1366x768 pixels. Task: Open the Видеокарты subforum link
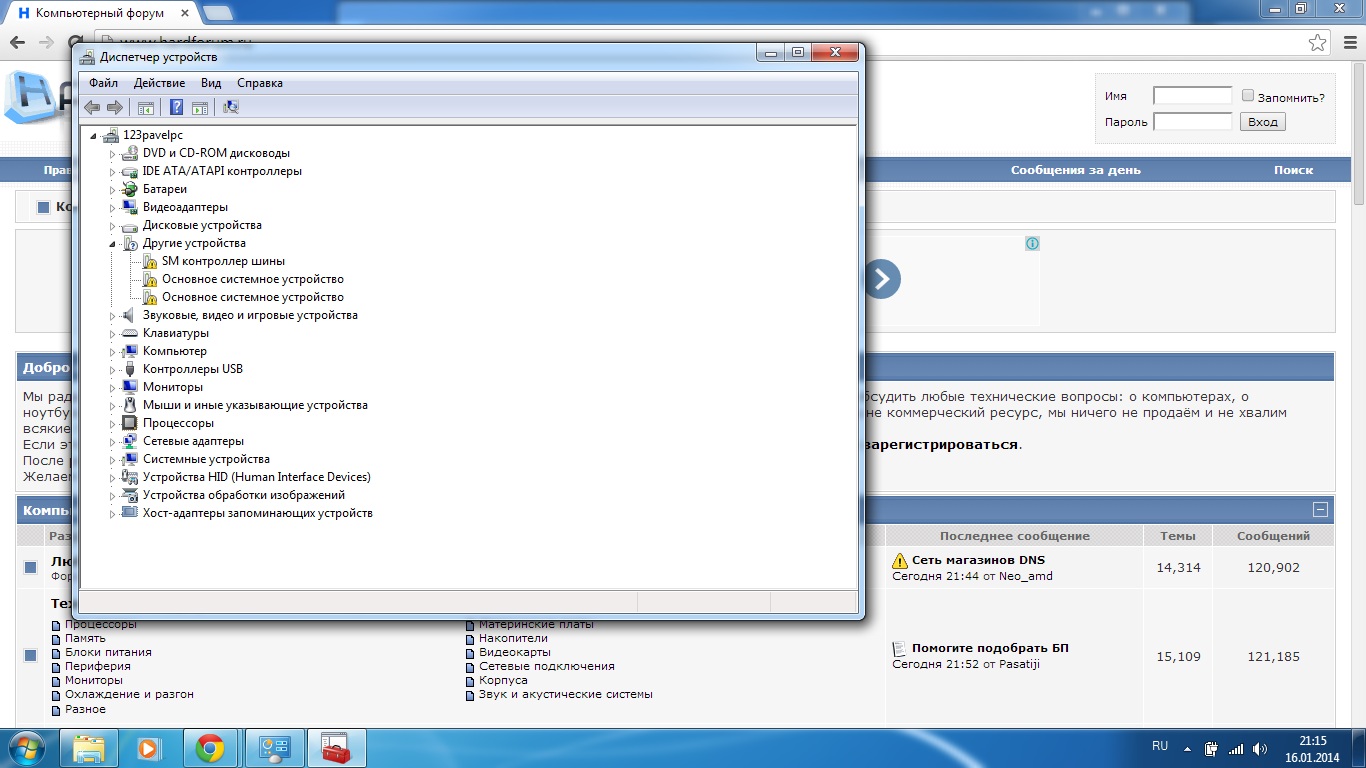click(x=514, y=652)
